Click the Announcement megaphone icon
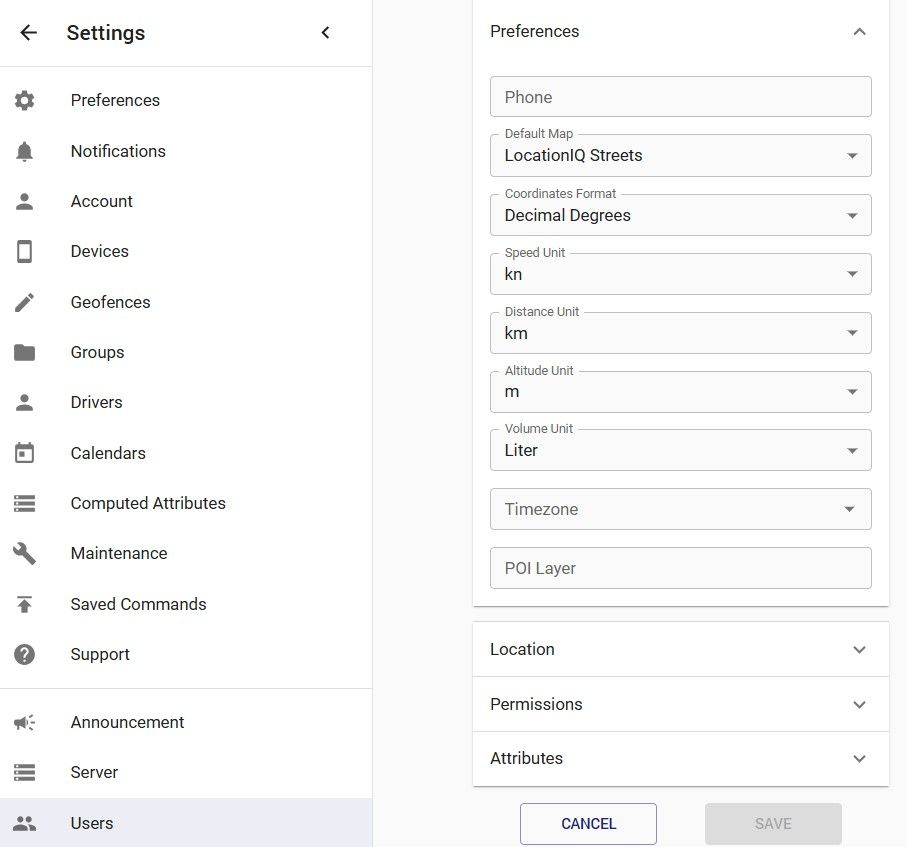Screen dimensions: 907x847 click(25, 722)
